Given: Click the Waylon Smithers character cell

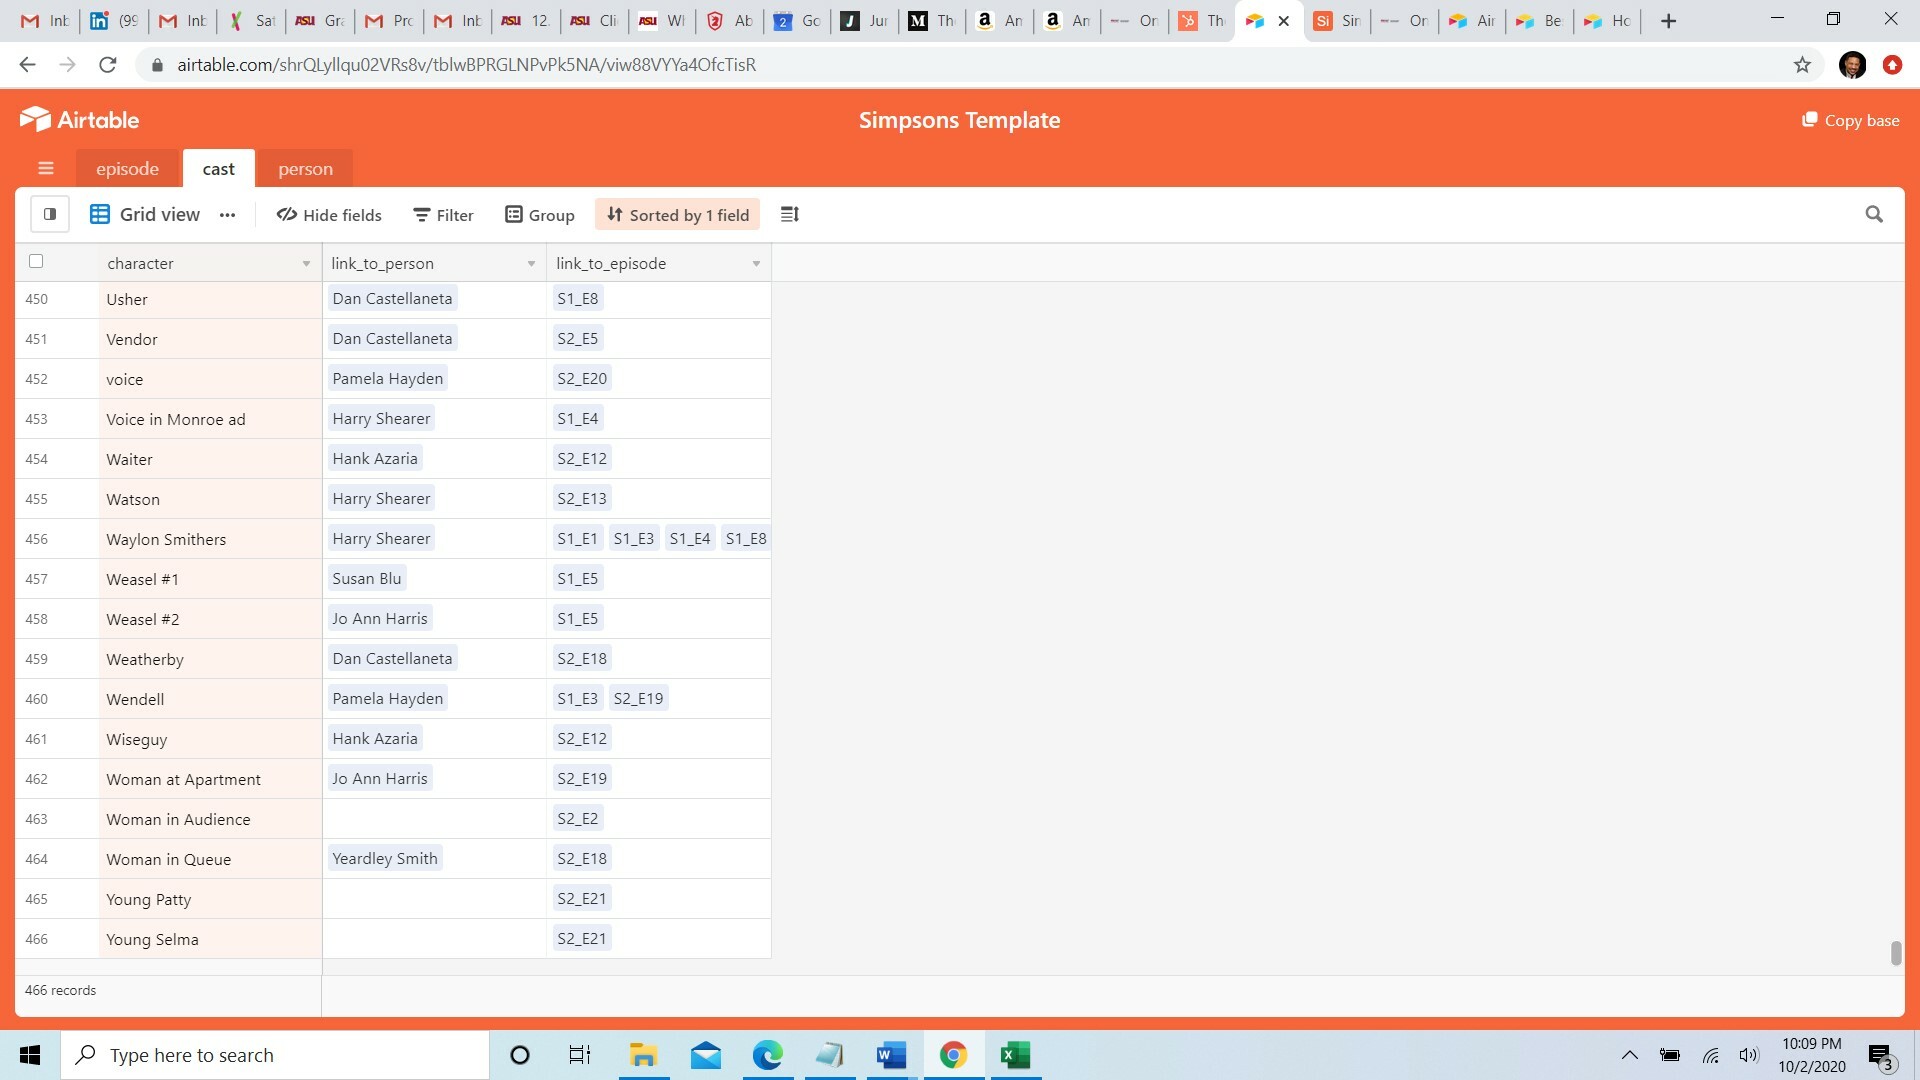Looking at the screenshot, I should [210, 539].
